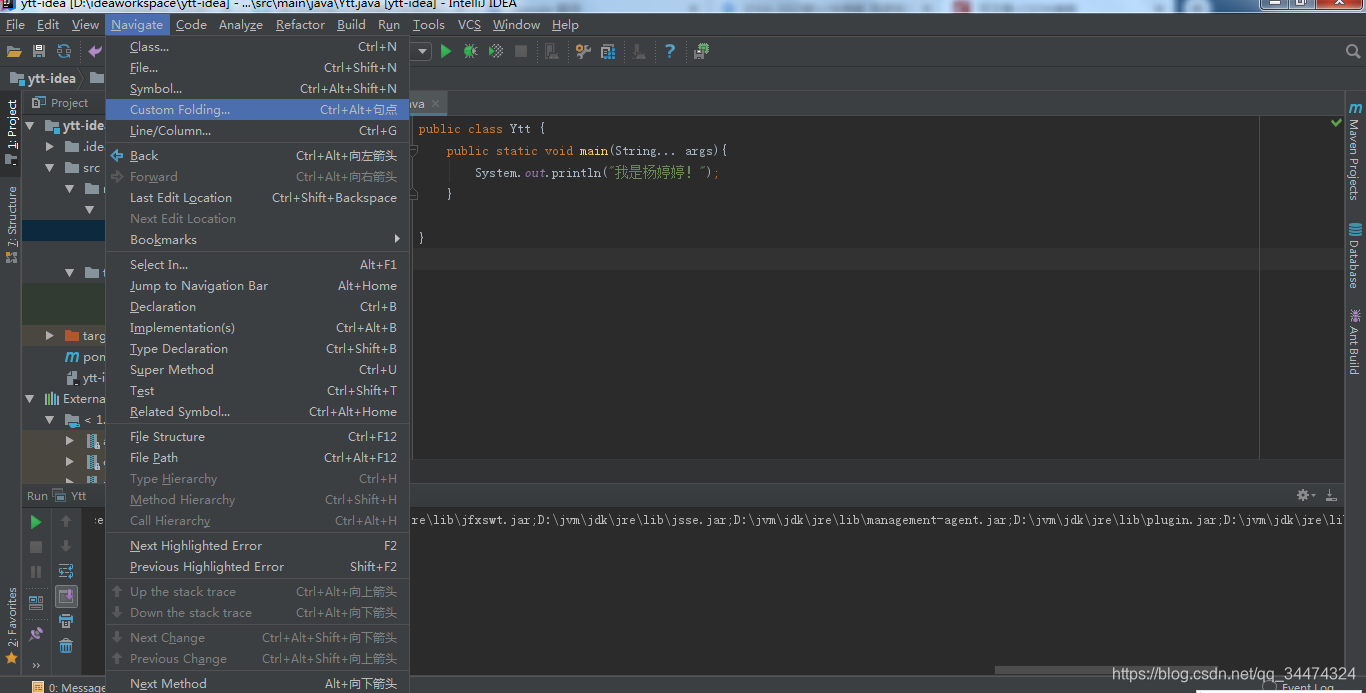Open the Refactor menu
The image size is (1366, 693).
(x=300, y=25)
